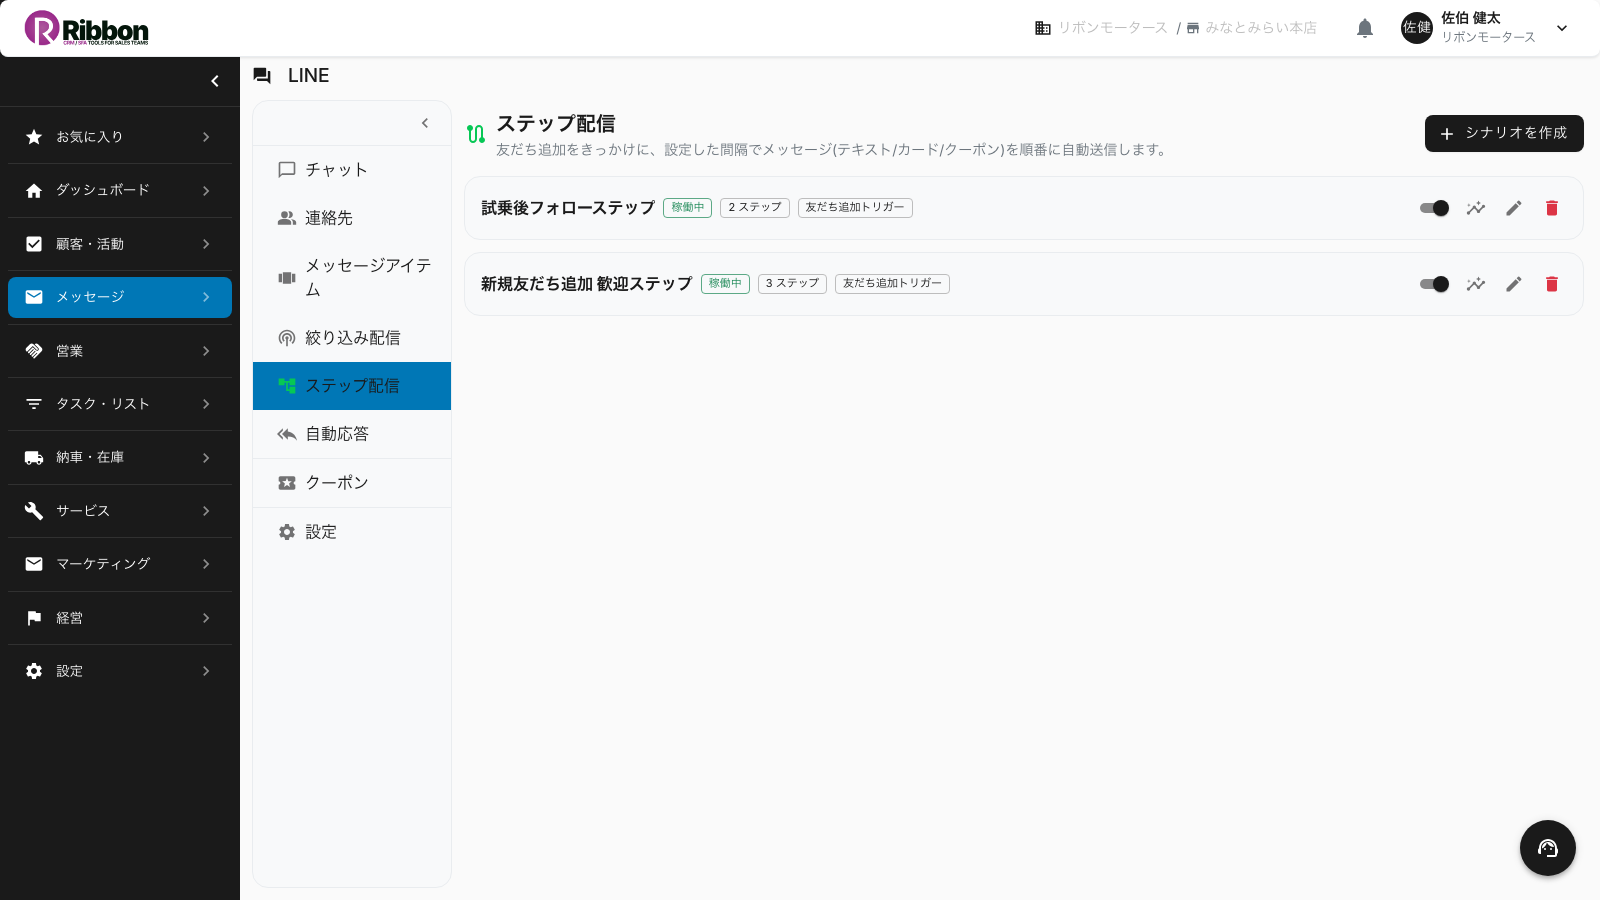Image resolution: width=1600 pixels, height=900 pixels.
Task: Click the 佐健 user avatar
Action: tap(1417, 28)
